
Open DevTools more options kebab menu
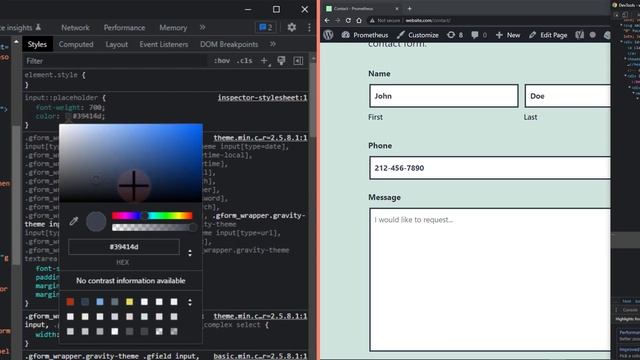309,27
